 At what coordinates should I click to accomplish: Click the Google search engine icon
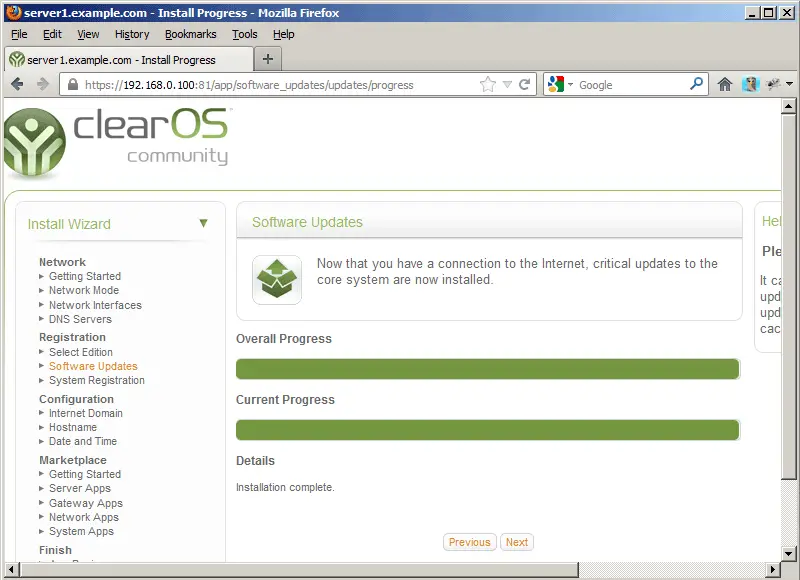pos(556,84)
